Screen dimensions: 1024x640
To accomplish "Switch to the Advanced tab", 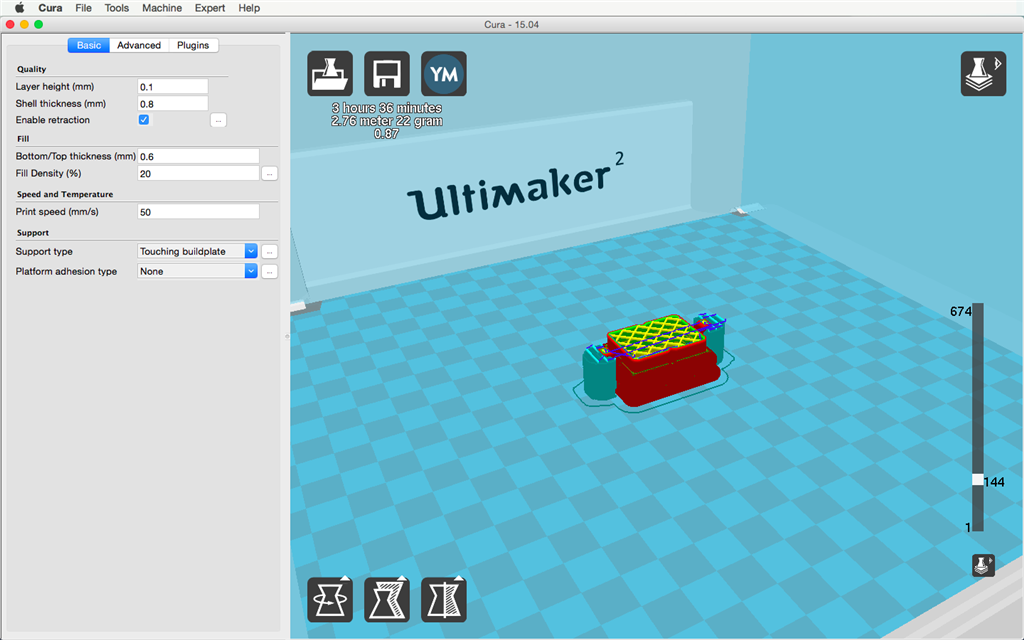I will [x=139, y=45].
